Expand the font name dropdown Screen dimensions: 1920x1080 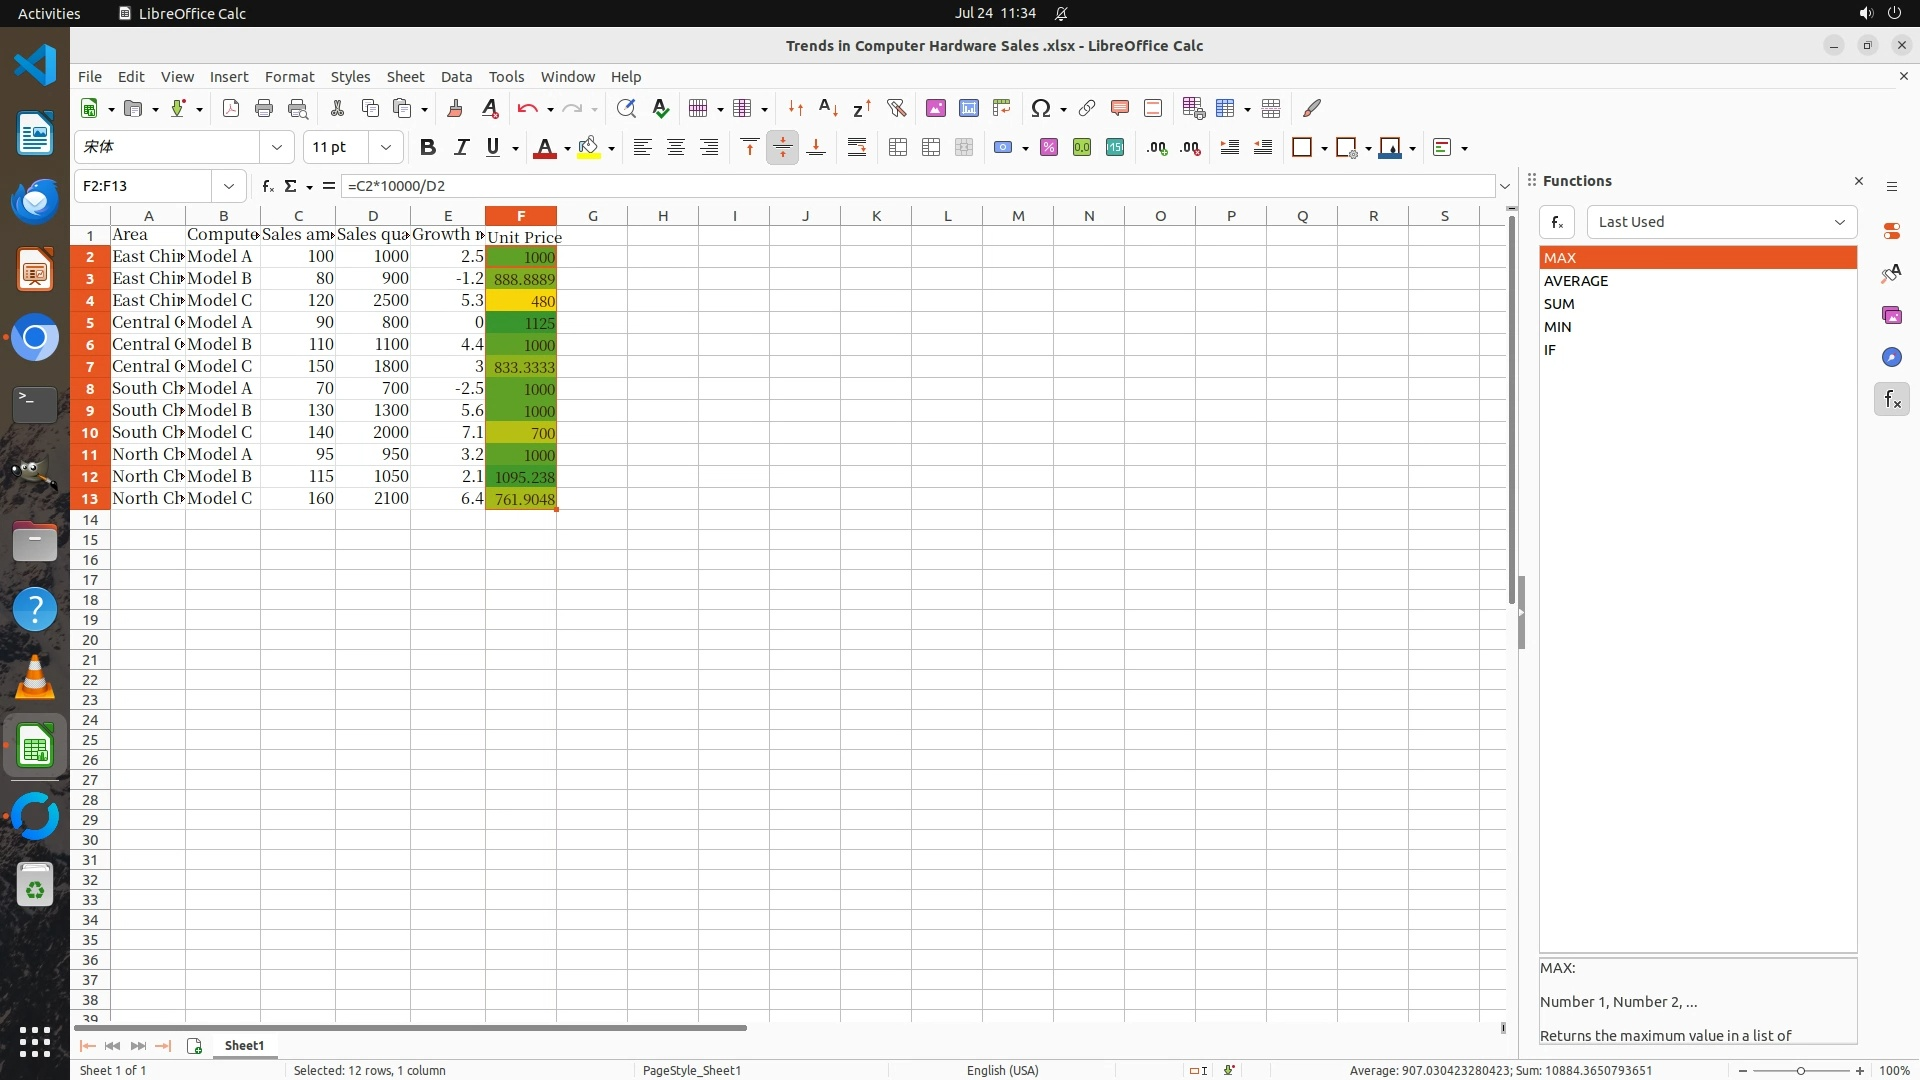click(x=277, y=147)
